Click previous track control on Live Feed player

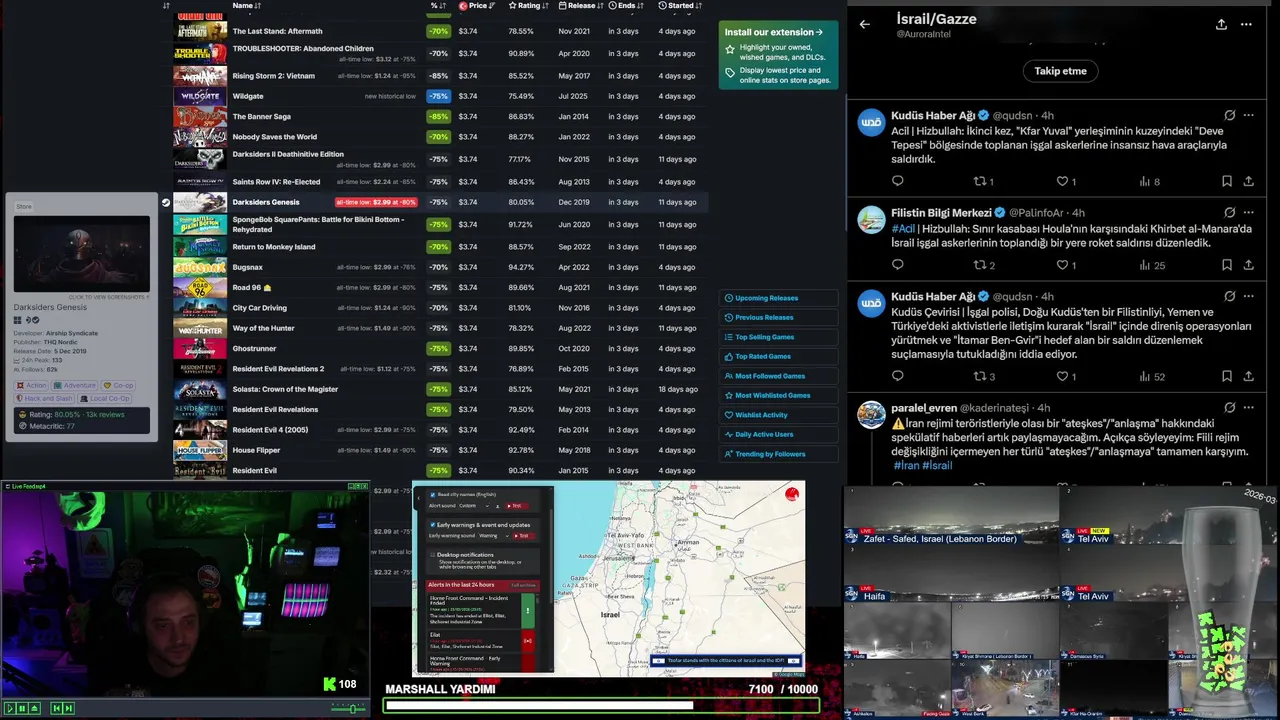pos(57,708)
